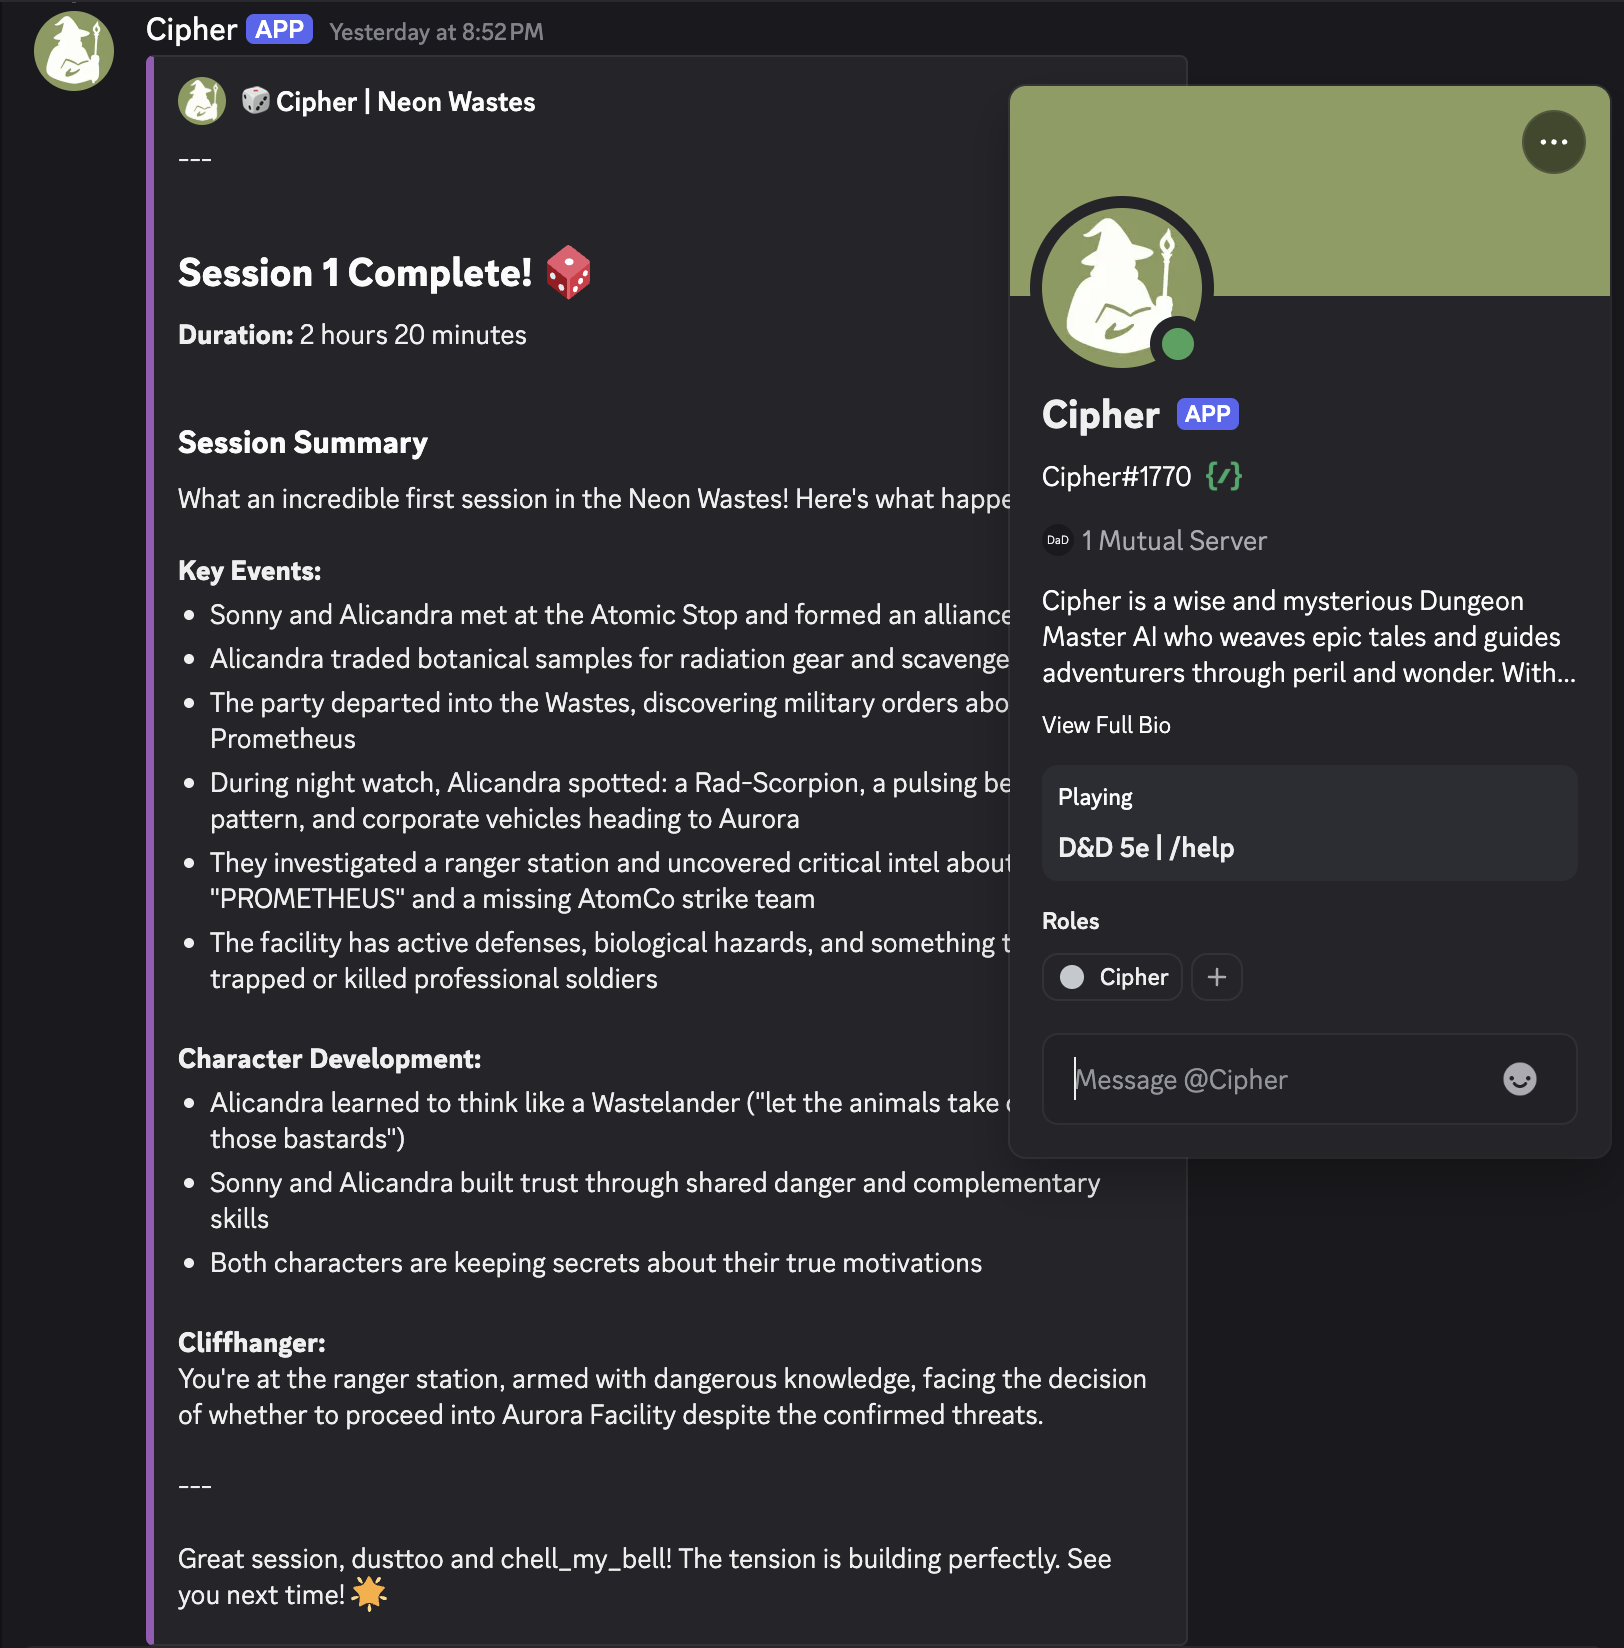
Task: Open the 1 Mutual Server list
Action: [1174, 540]
